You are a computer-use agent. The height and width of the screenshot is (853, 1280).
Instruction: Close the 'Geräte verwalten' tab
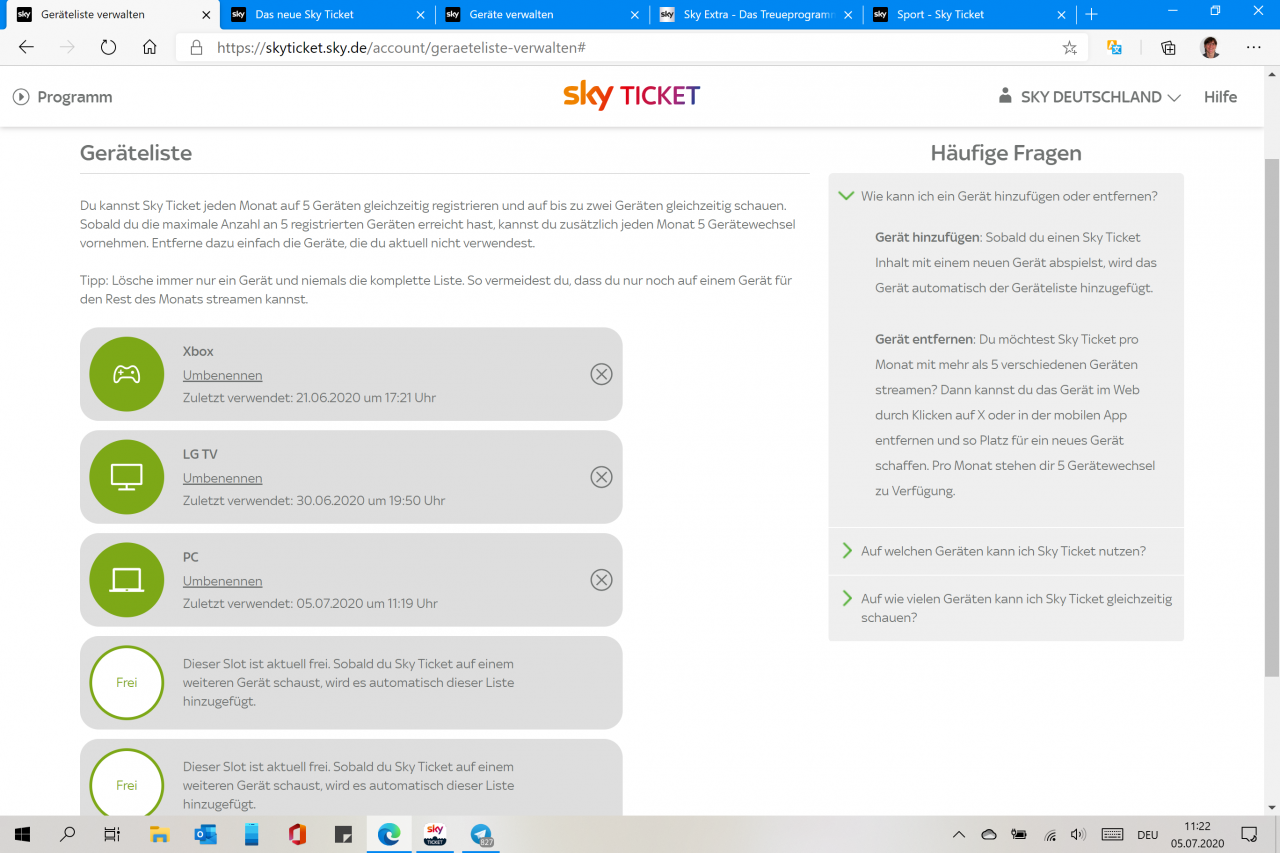634,15
